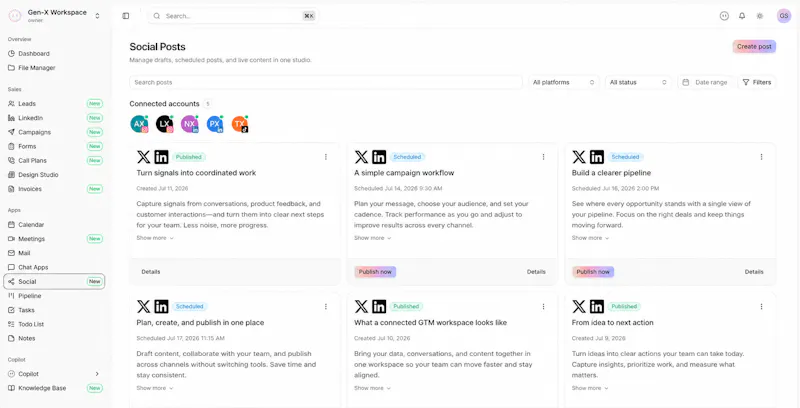Open more options for 'From idea to next action'
Screen dimensions: 800x408
(x=761, y=307)
